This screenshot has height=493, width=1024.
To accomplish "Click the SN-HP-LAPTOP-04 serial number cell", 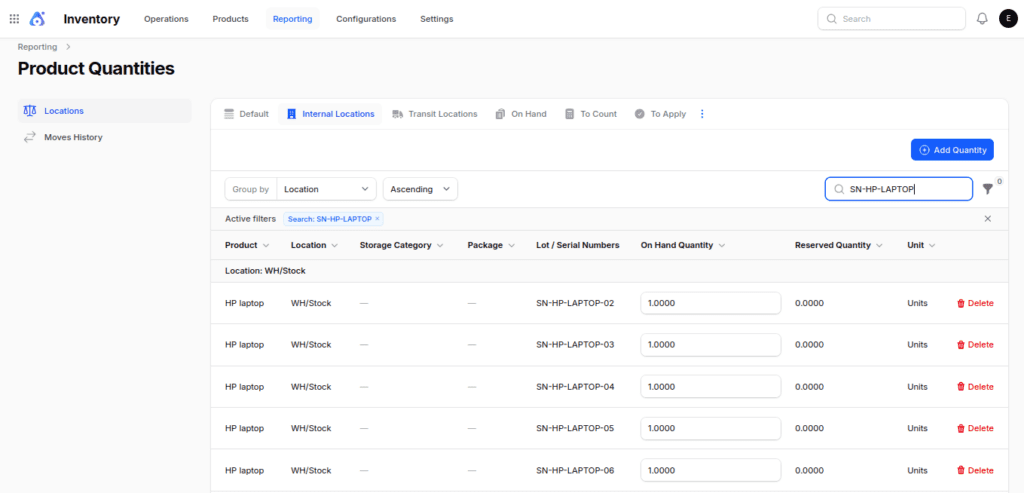I will tap(575, 387).
